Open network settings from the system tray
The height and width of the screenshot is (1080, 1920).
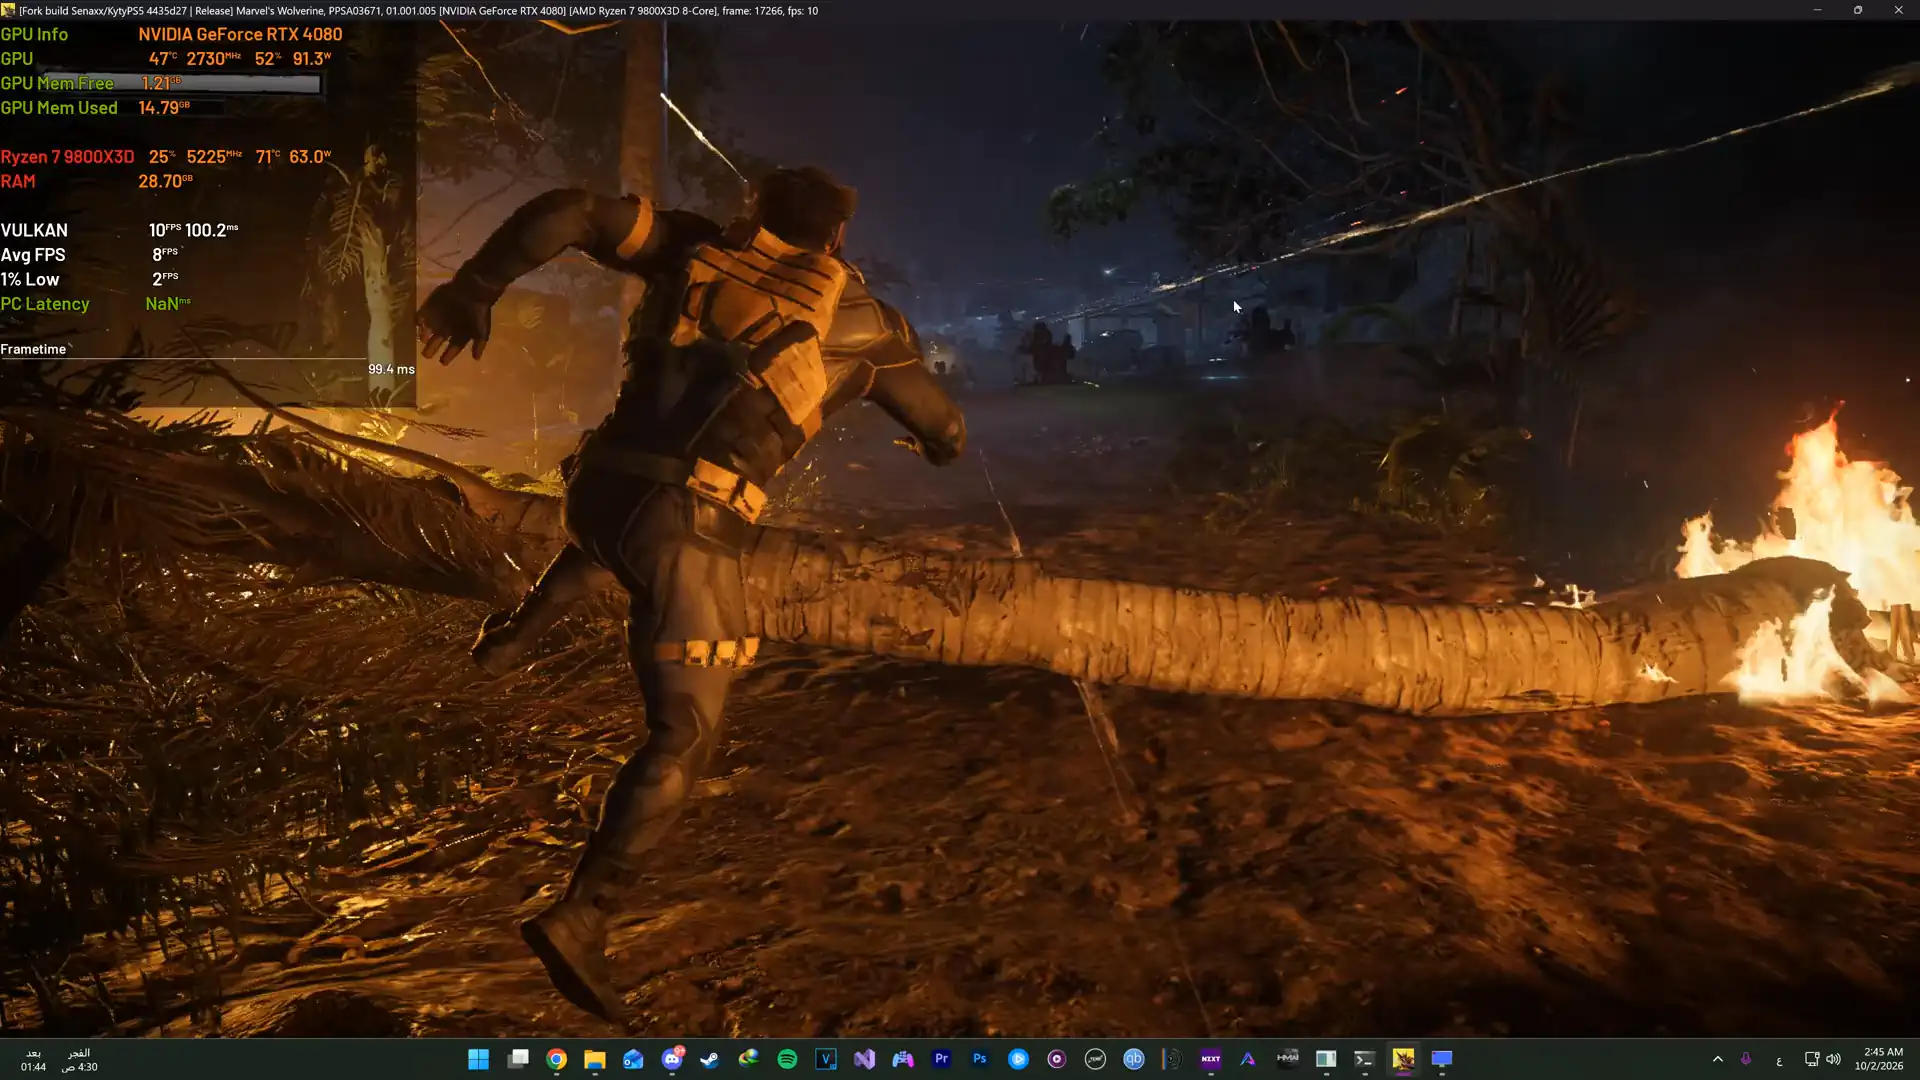pos(1811,1059)
